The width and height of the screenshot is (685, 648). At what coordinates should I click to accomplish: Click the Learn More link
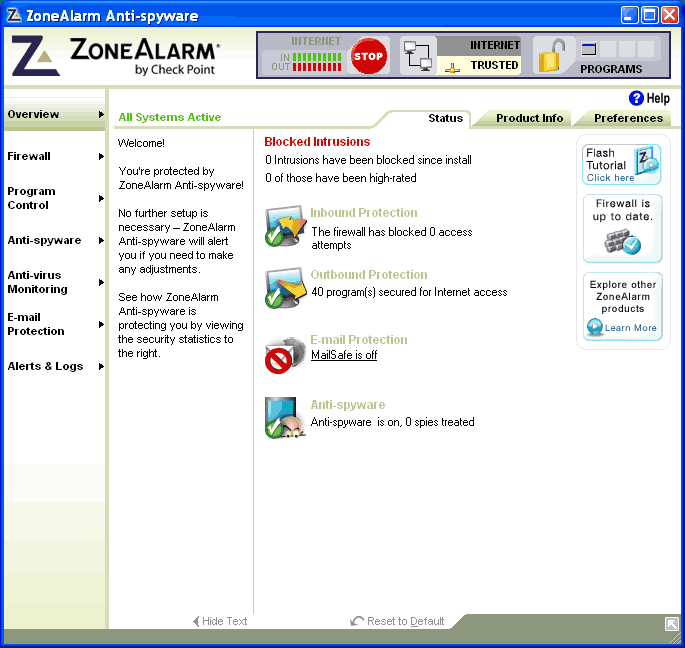pos(630,328)
